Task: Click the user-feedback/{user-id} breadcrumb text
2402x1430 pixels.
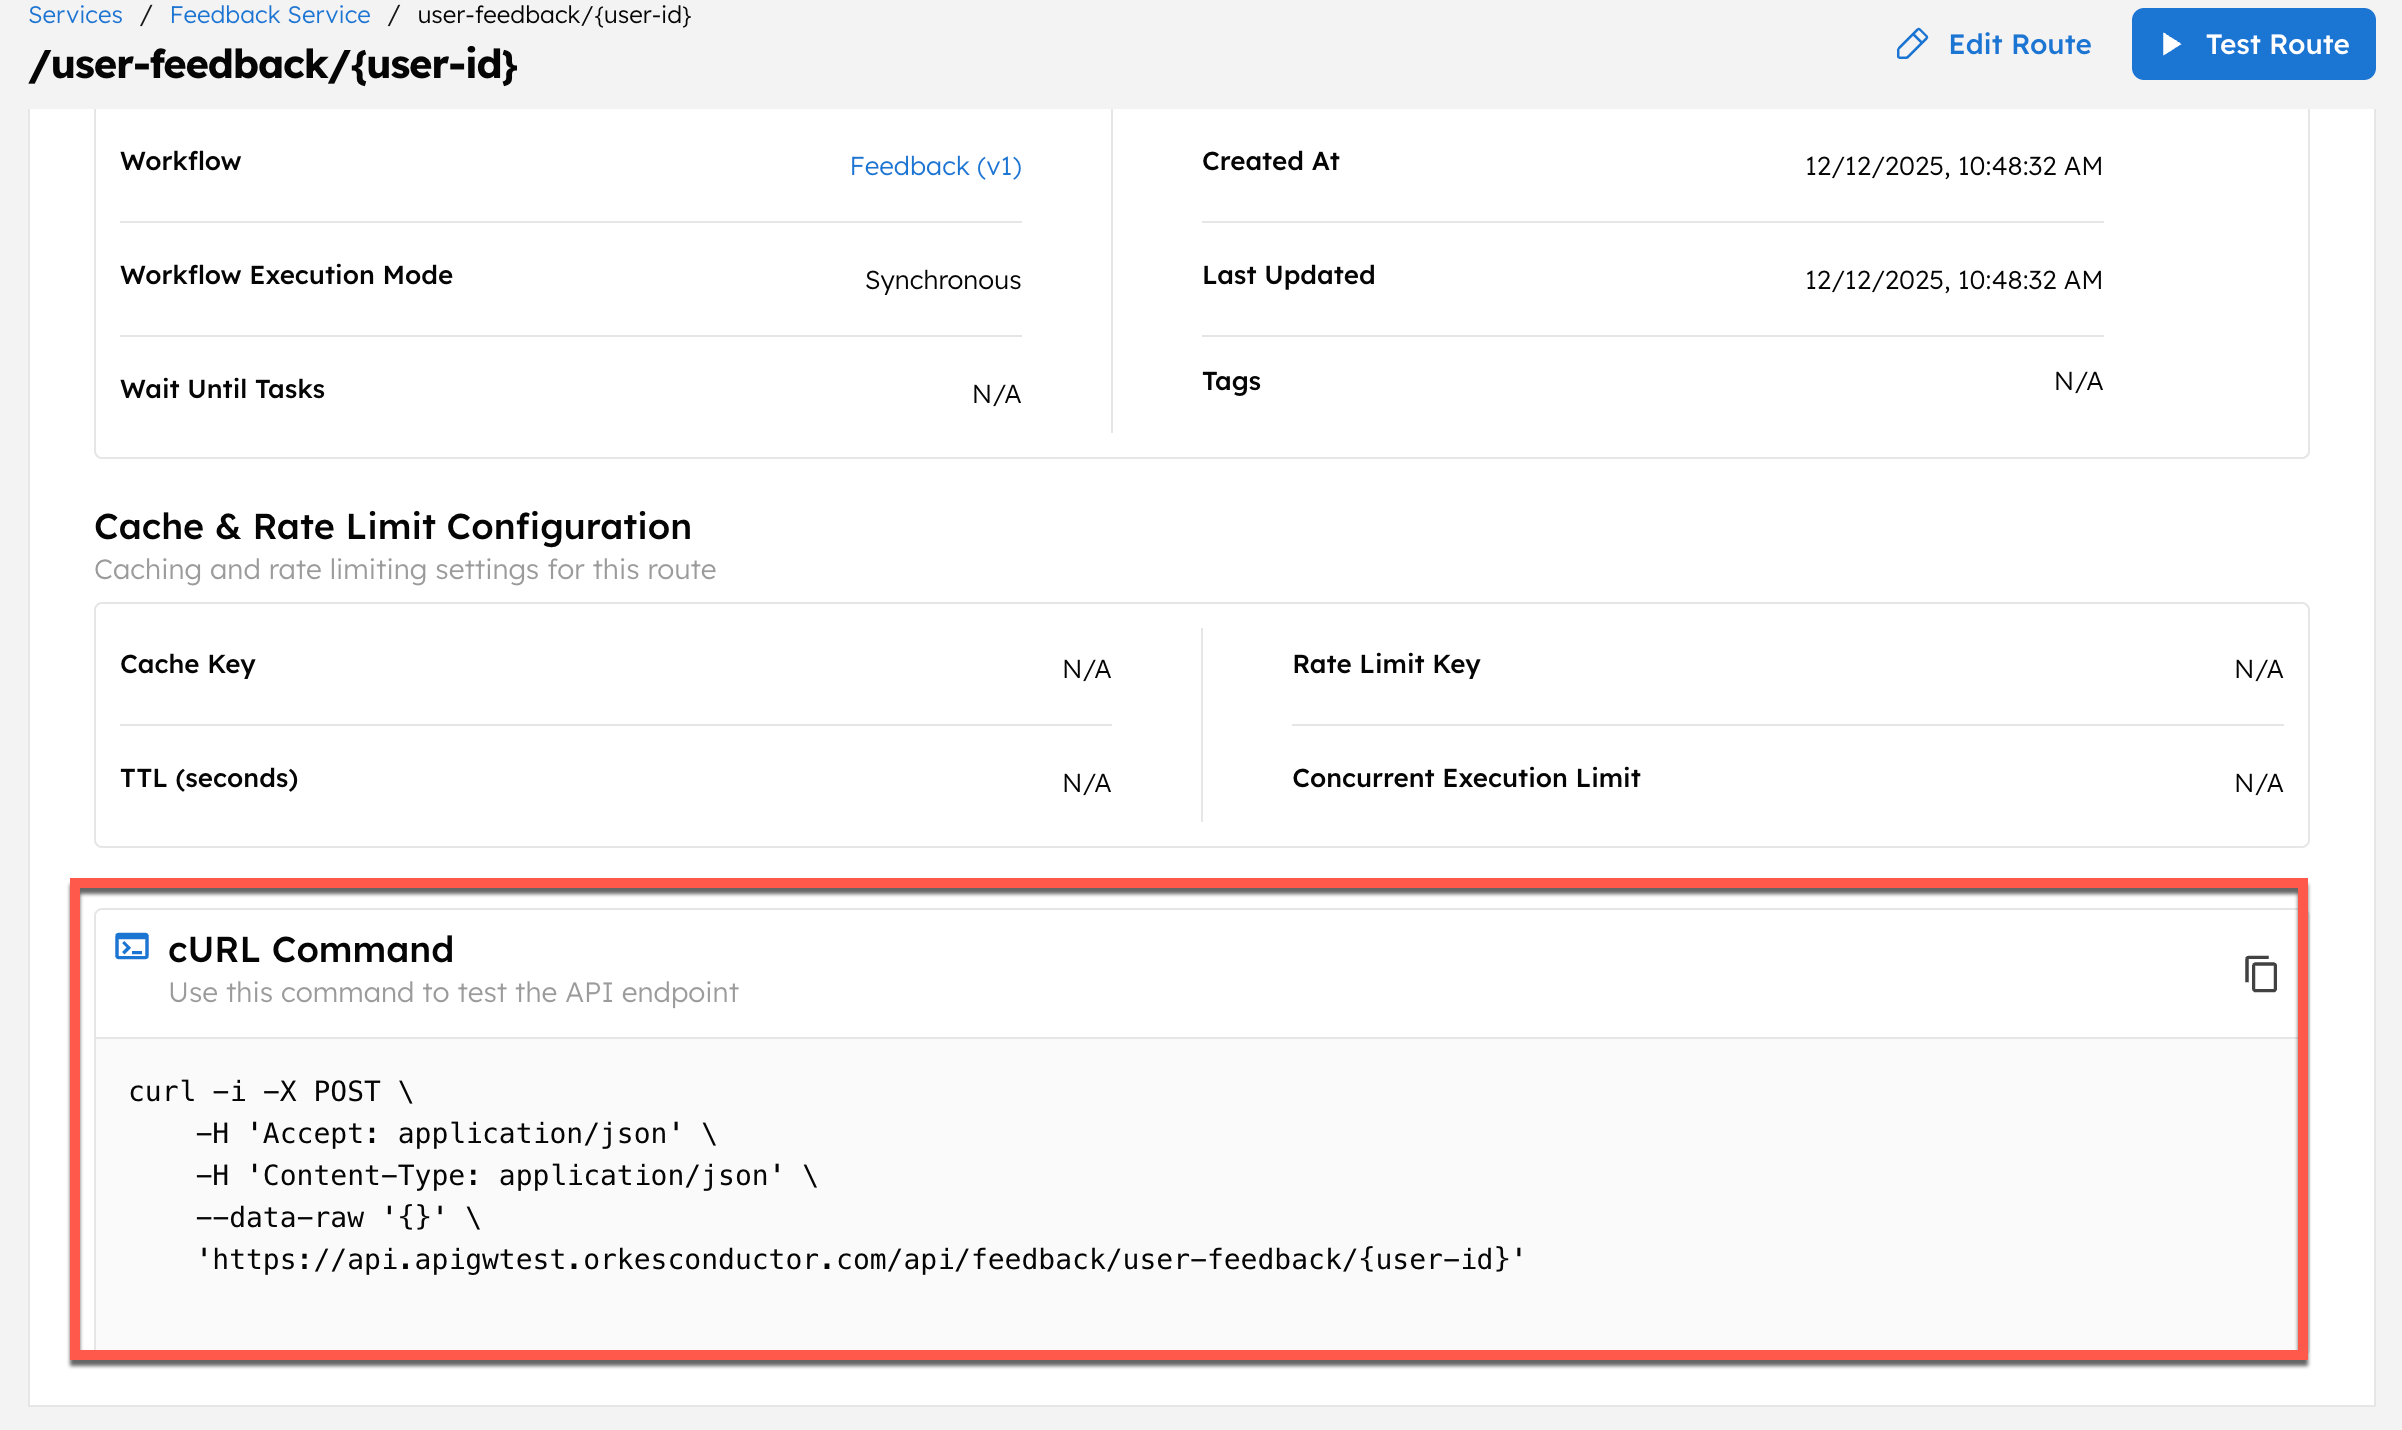Action: 554,15
